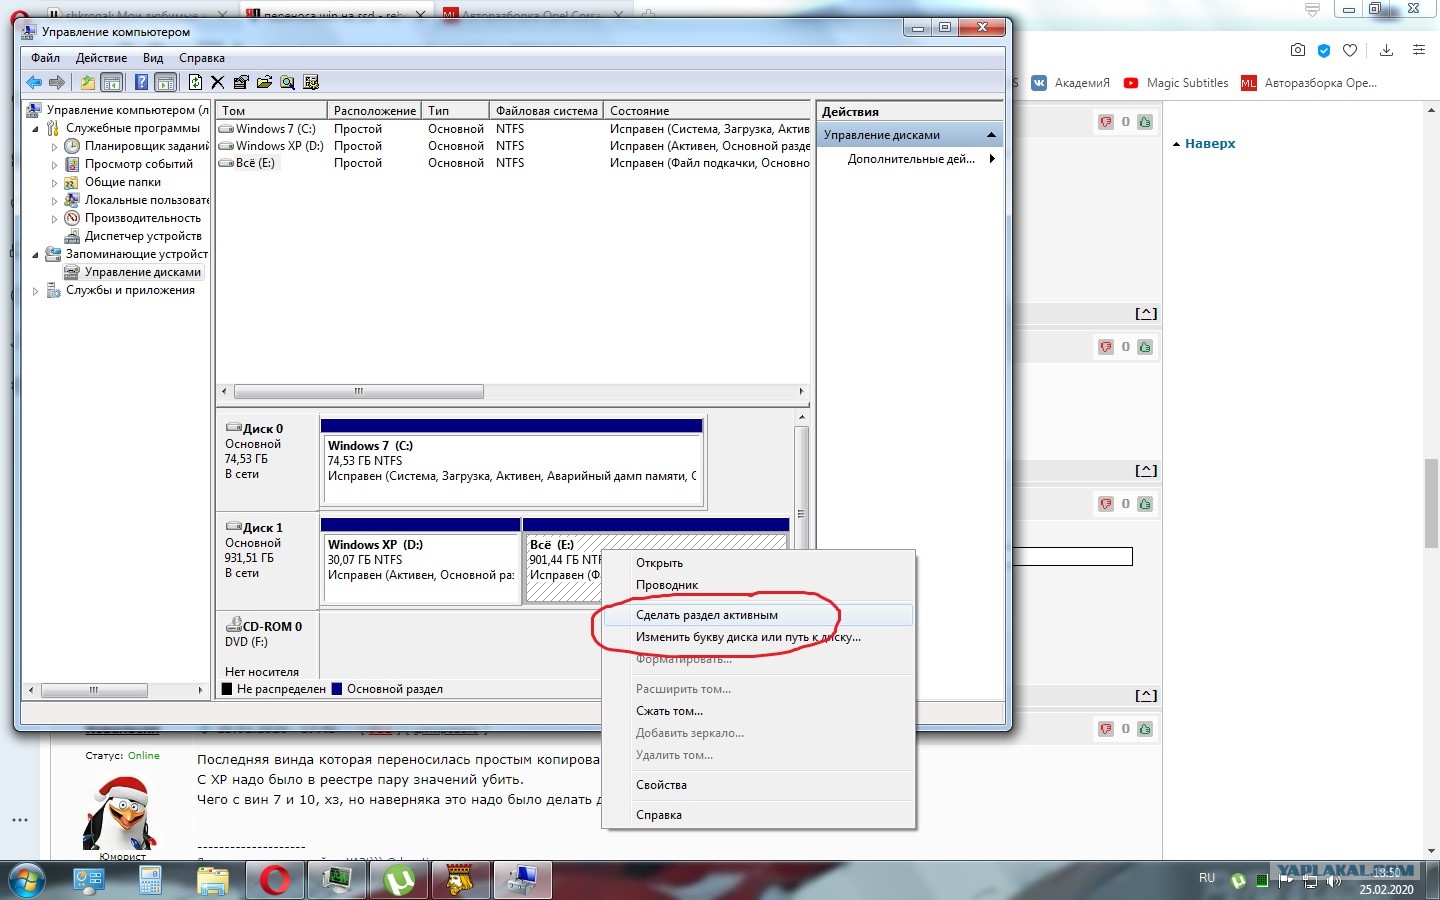
Task: Collapse the Служебные программы tree node
Action: 36,129
